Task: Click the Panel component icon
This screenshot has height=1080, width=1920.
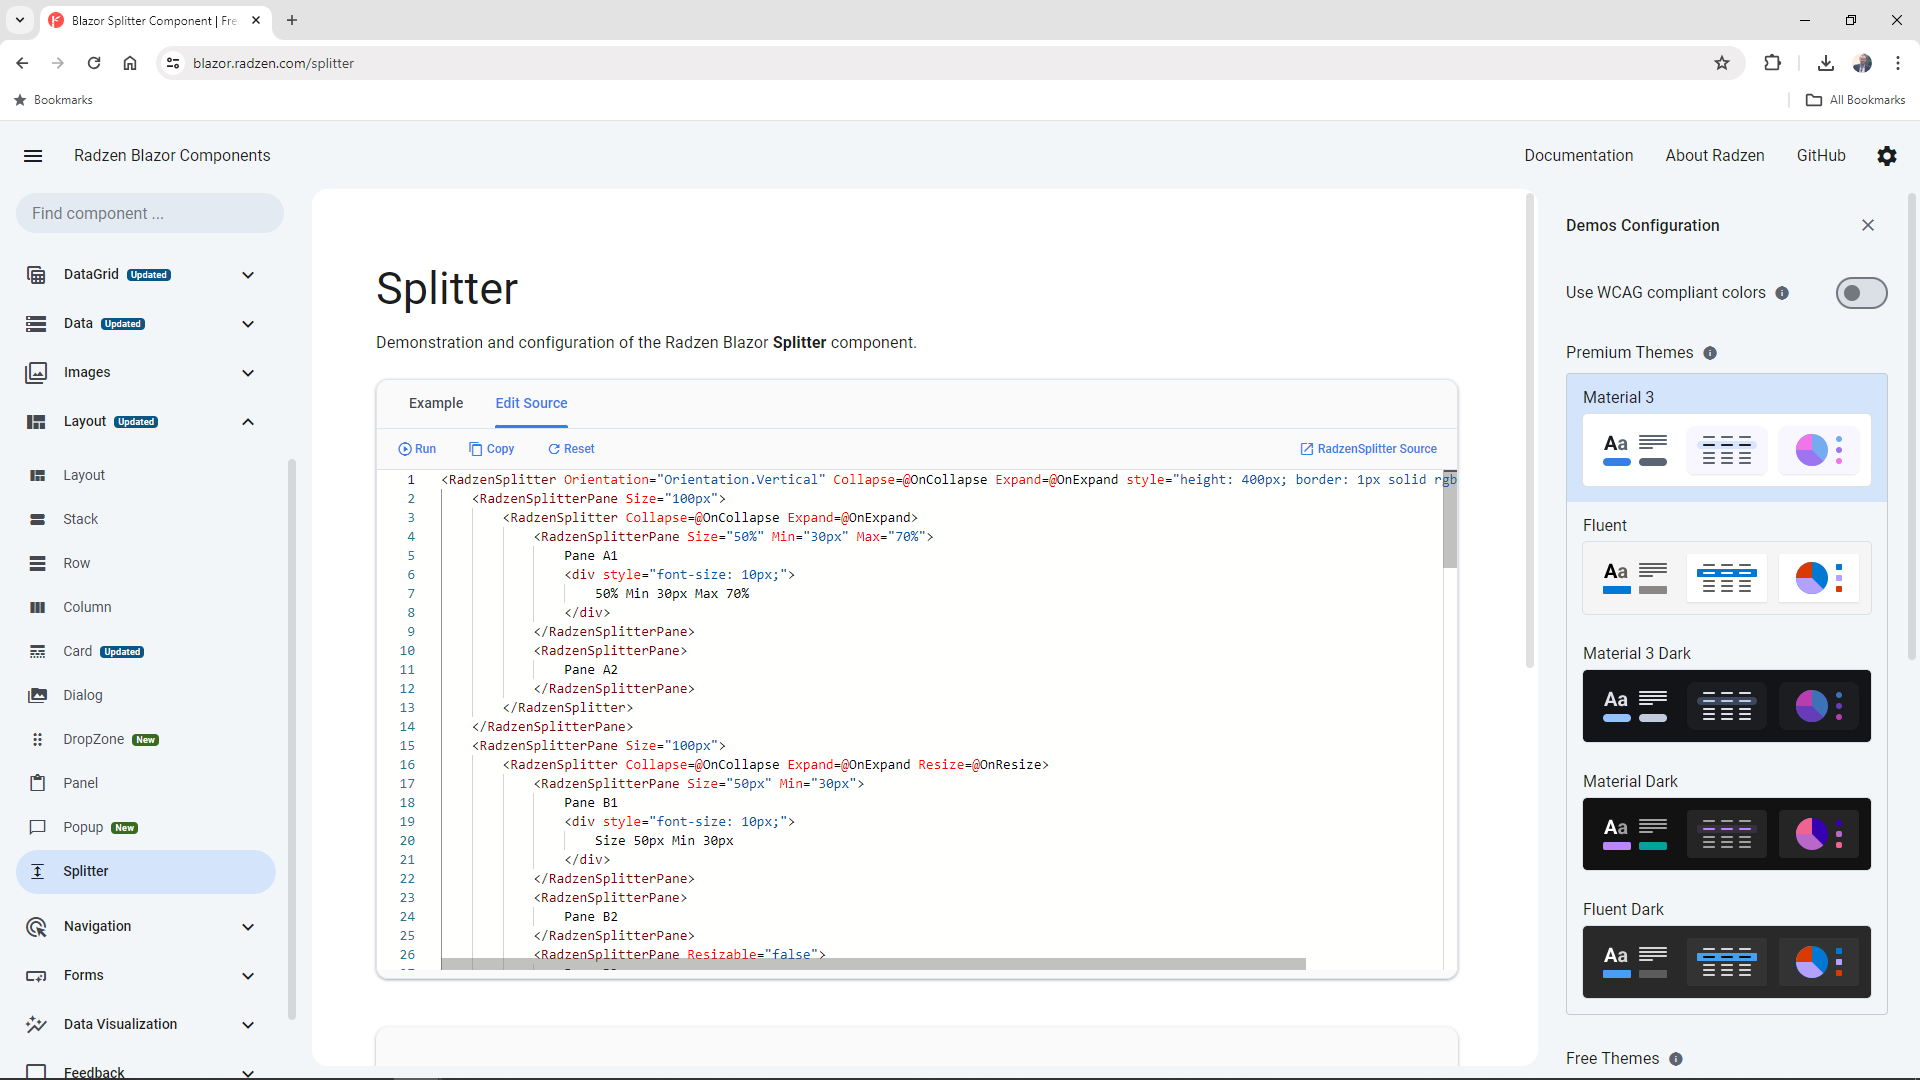Action: pos(38,784)
